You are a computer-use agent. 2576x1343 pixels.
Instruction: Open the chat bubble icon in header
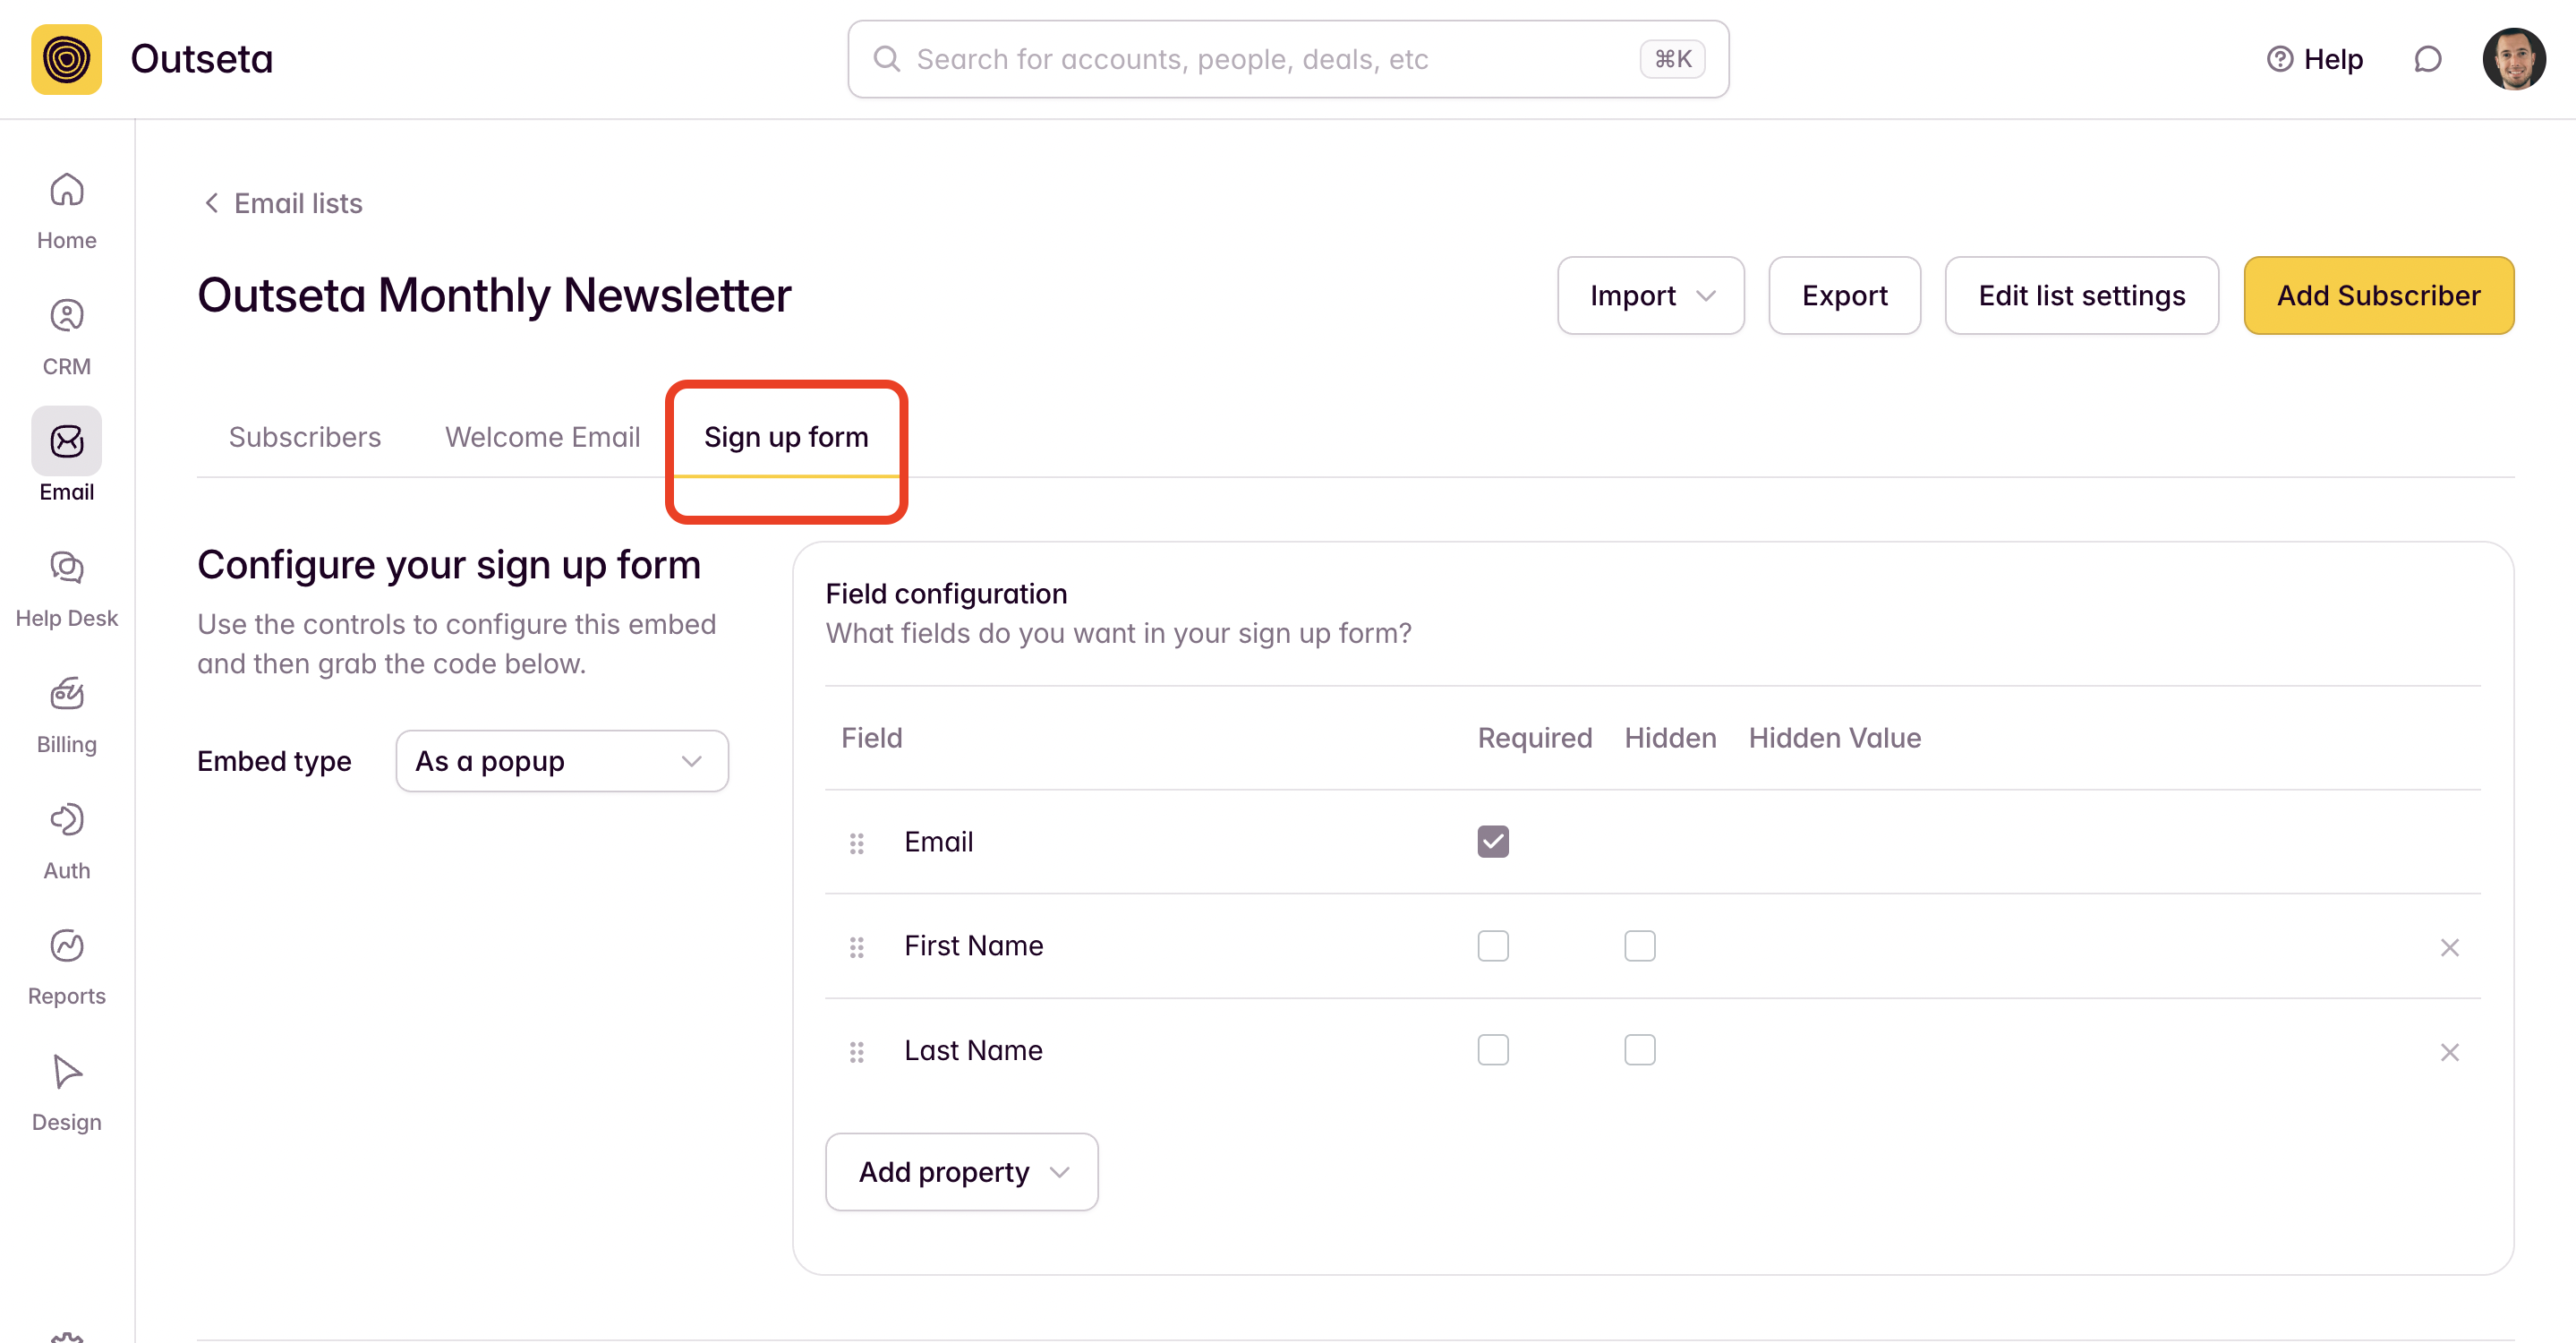2427,59
